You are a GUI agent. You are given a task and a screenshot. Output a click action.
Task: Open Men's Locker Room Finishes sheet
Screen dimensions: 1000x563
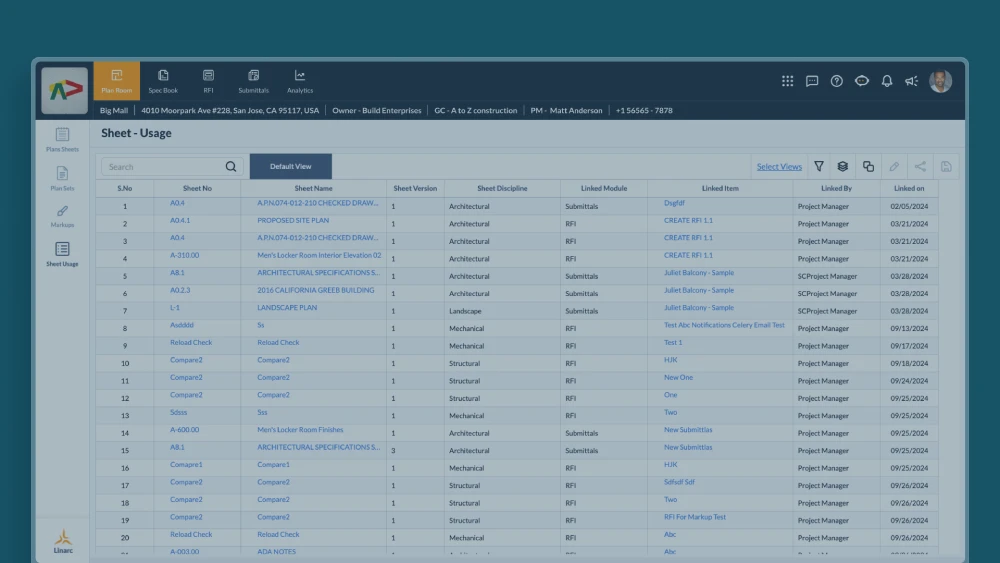300,430
